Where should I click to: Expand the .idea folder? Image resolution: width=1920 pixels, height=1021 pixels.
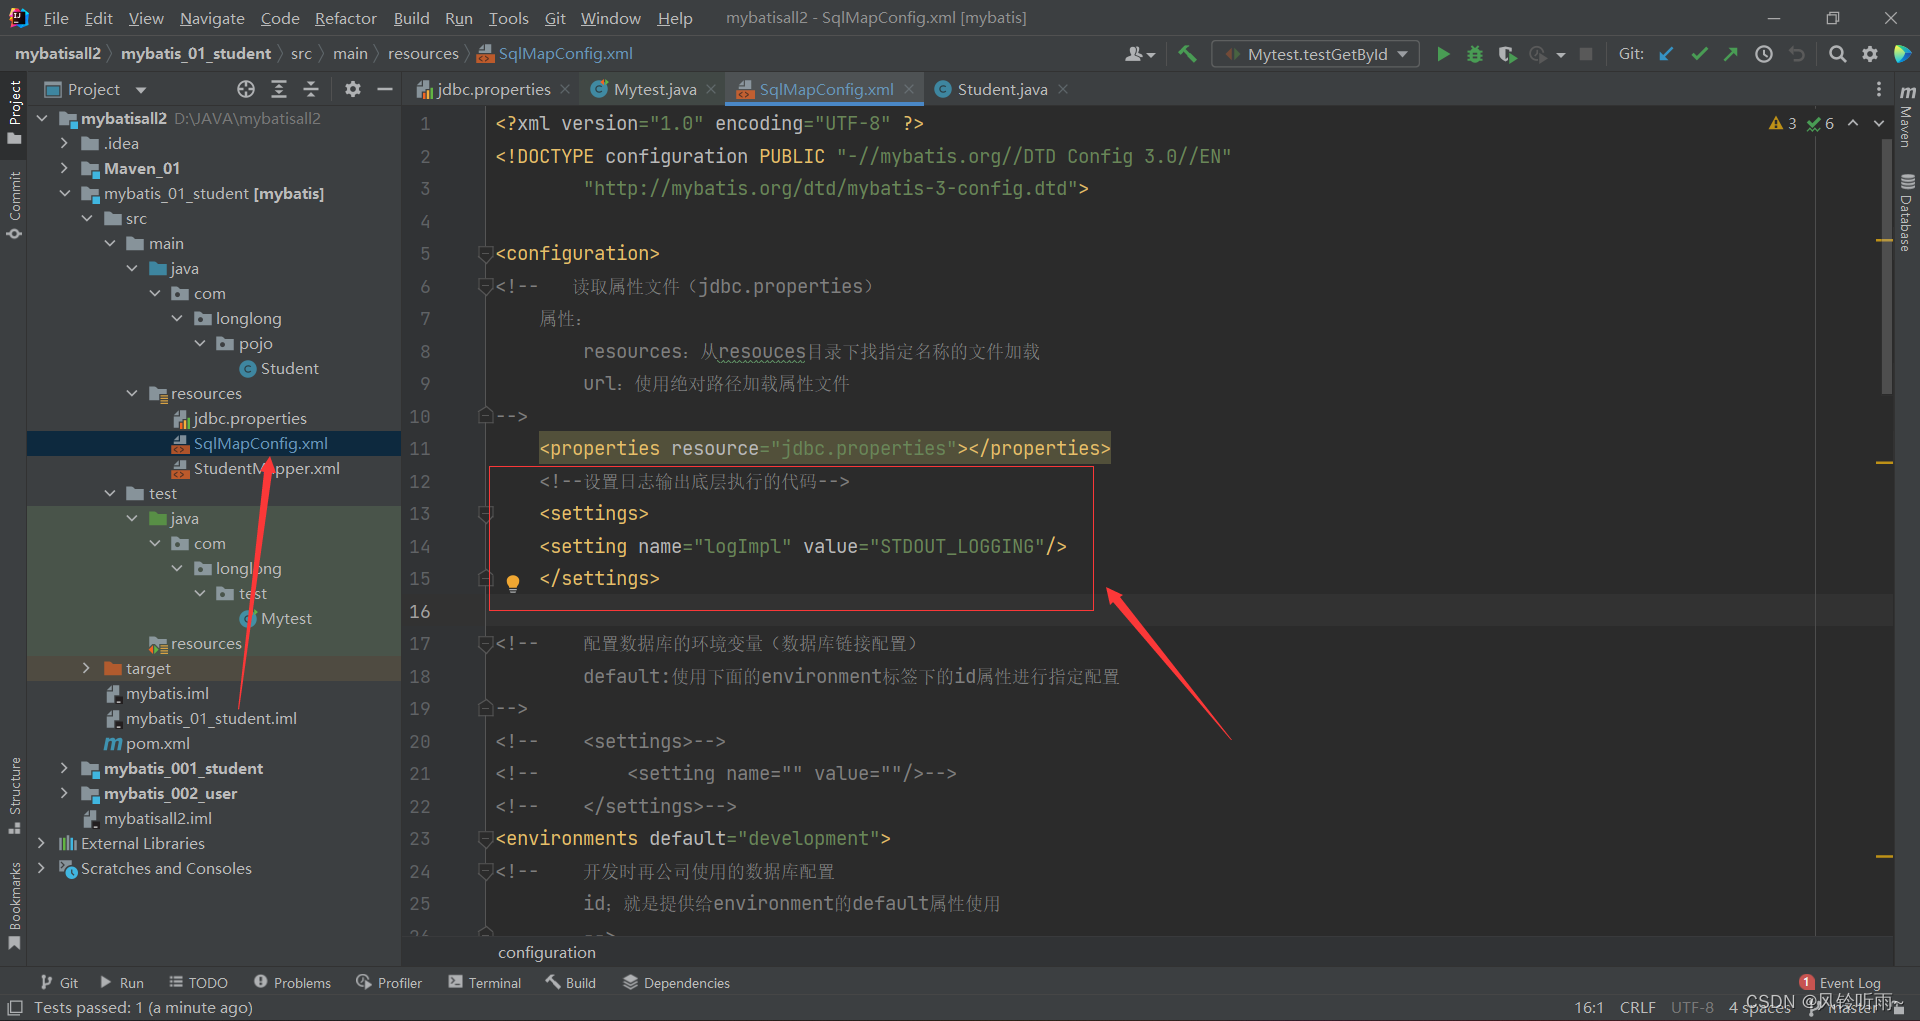[64, 143]
